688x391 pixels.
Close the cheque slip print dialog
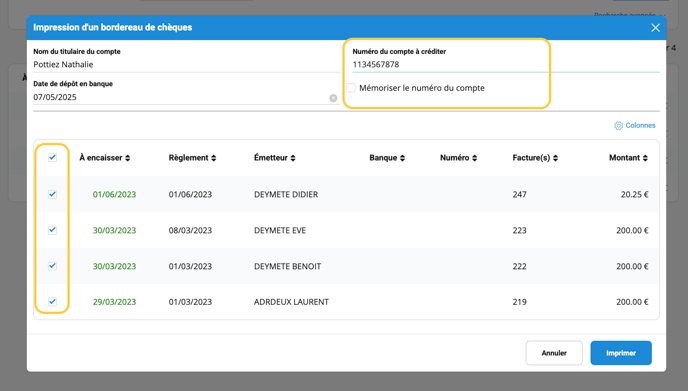(x=655, y=28)
